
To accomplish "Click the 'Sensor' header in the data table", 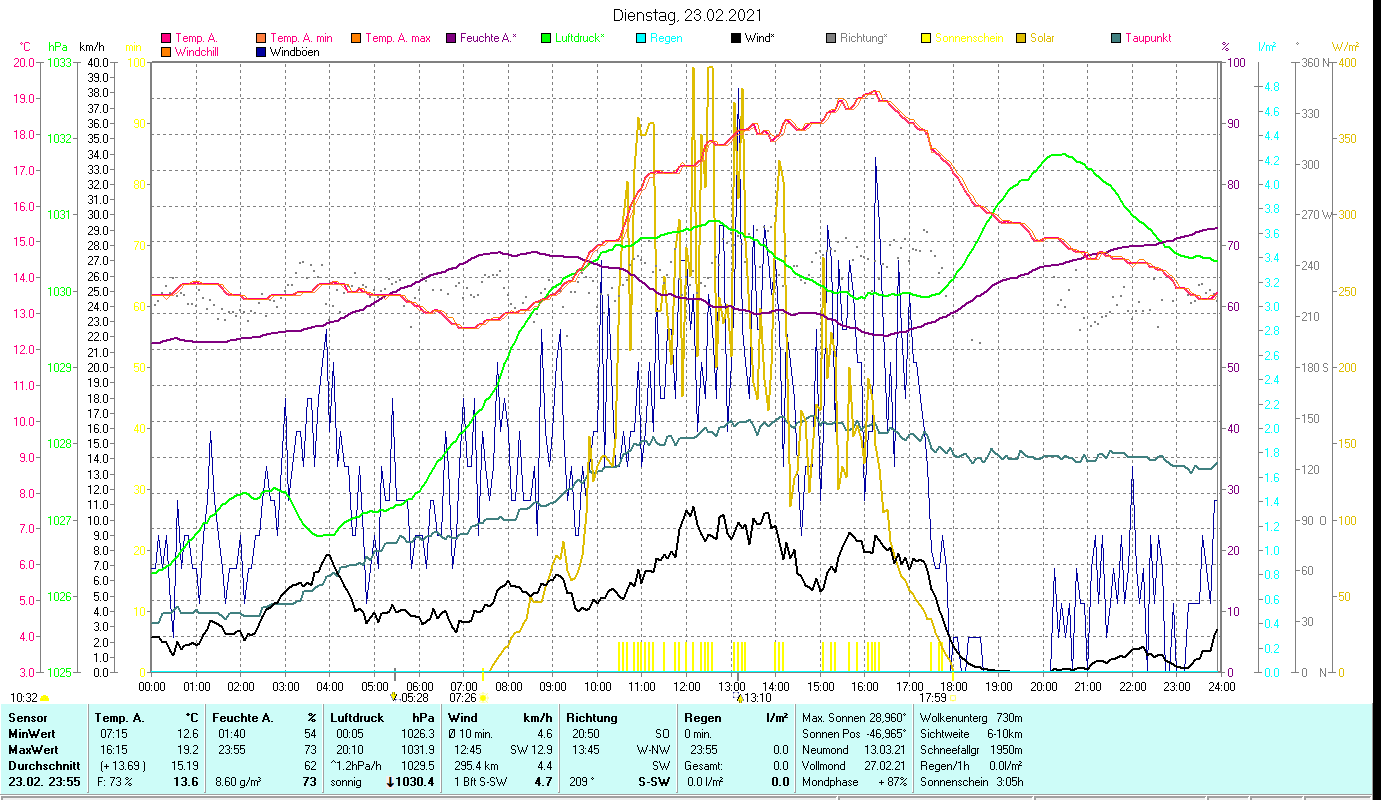I will [x=26, y=718].
